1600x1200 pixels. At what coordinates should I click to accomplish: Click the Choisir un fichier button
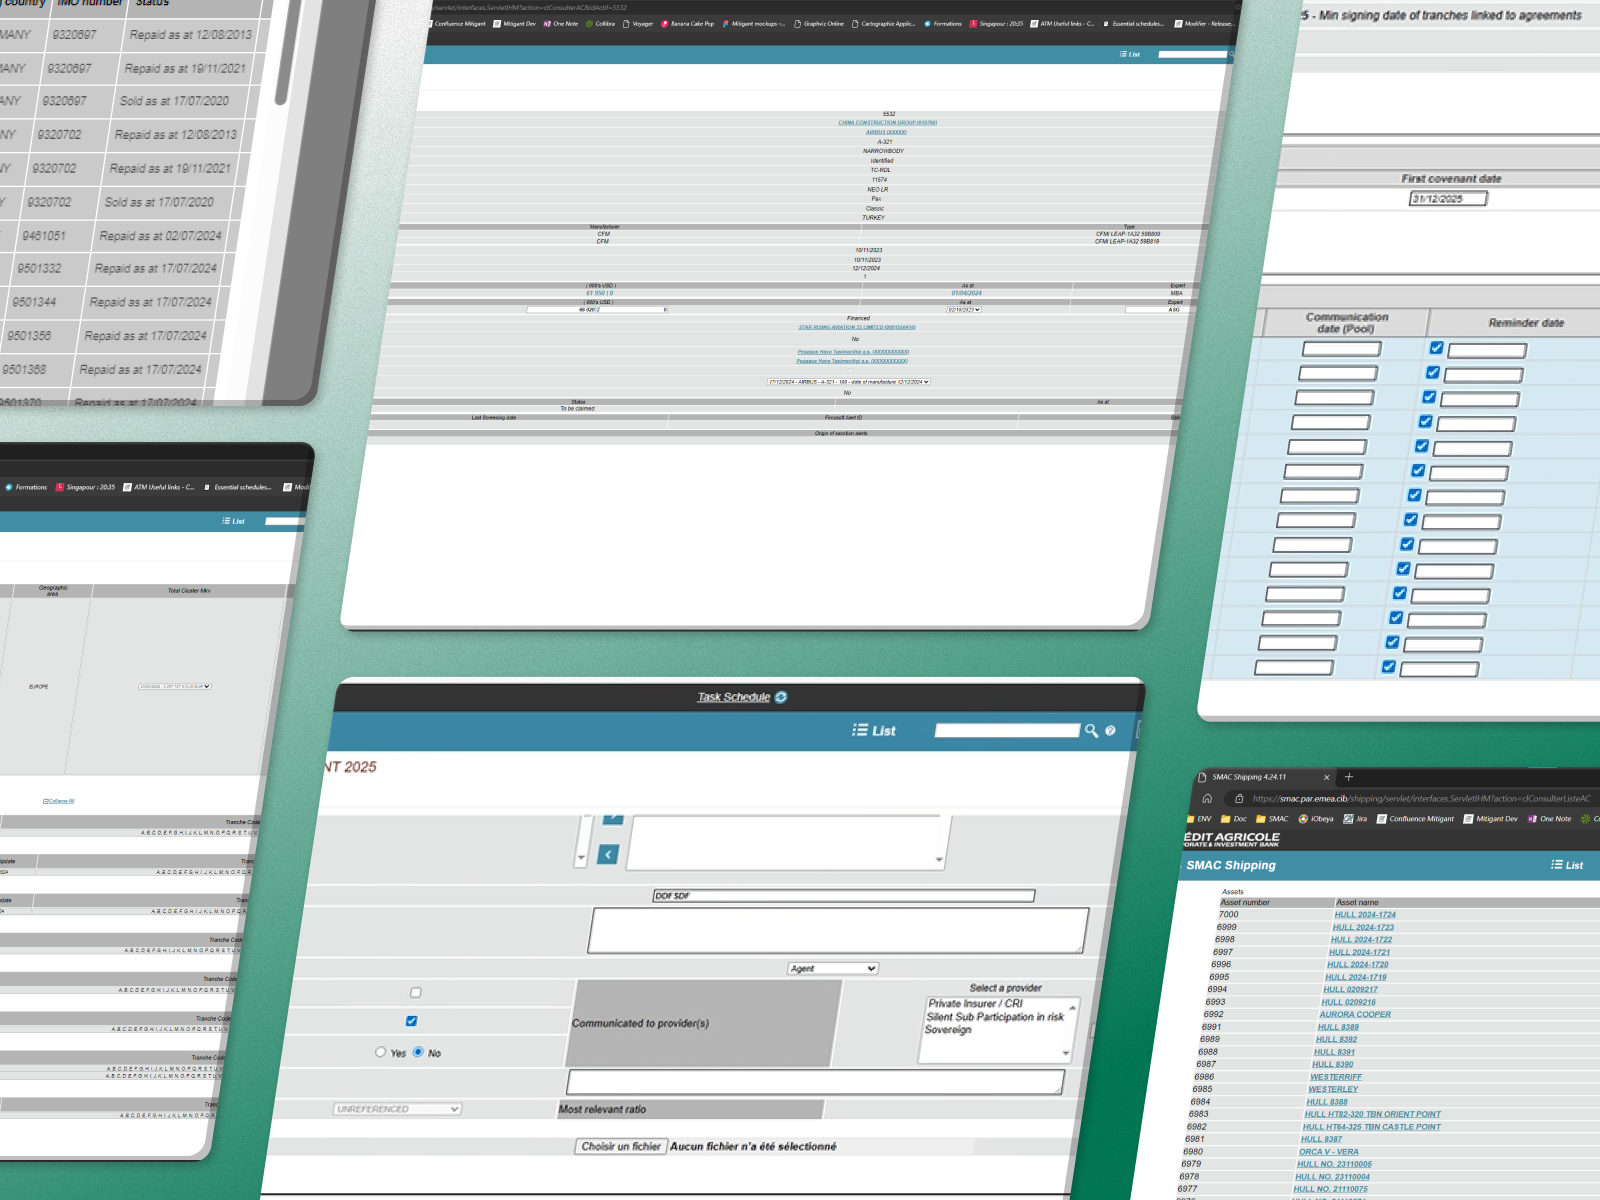click(x=621, y=1147)
